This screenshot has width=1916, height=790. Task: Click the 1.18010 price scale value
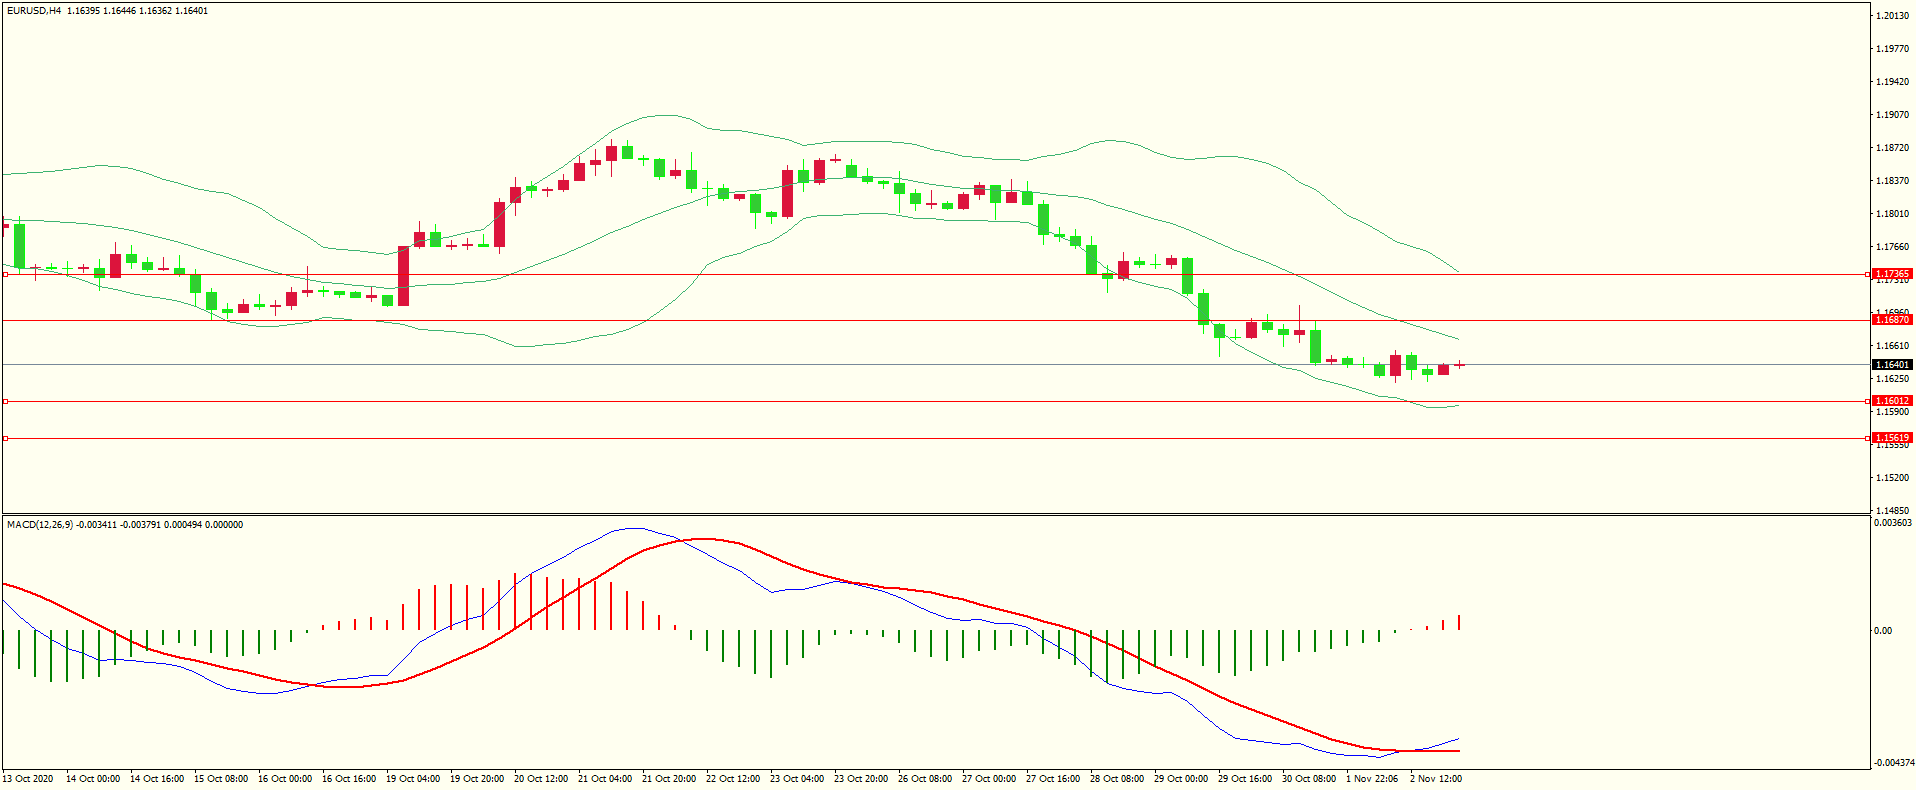pyautogui.click(x=1893, y=214)
